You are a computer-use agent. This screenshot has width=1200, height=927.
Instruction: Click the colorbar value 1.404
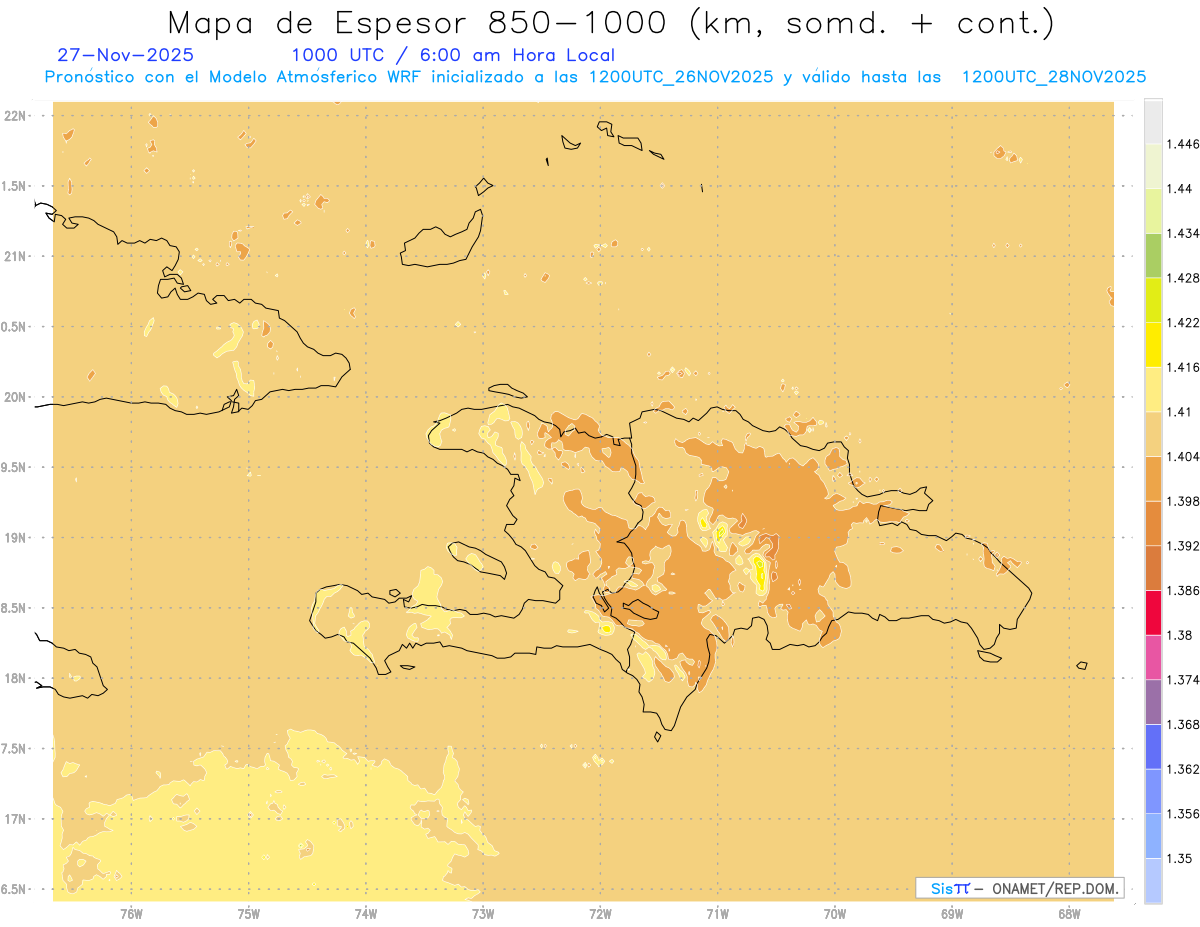point(1182,456)
